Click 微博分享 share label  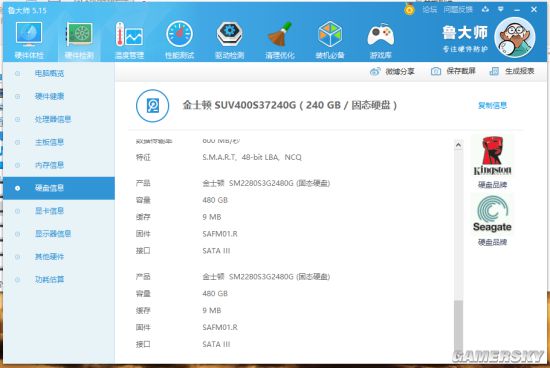tap(400, 72)
